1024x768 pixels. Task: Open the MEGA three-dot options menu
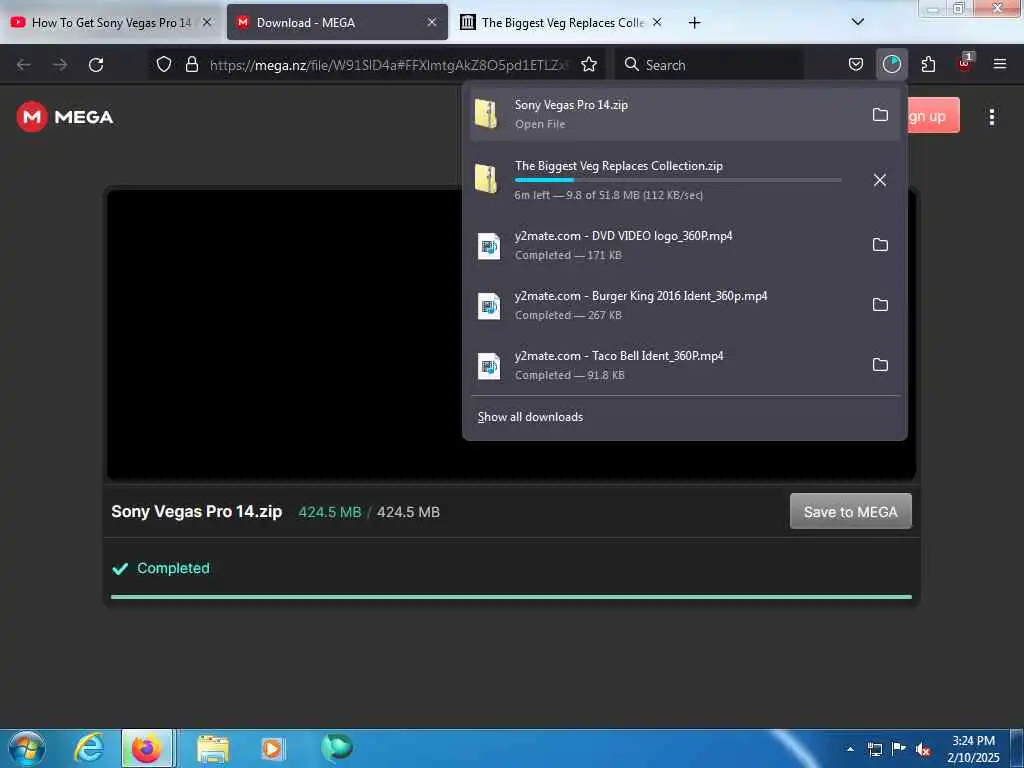992,117
